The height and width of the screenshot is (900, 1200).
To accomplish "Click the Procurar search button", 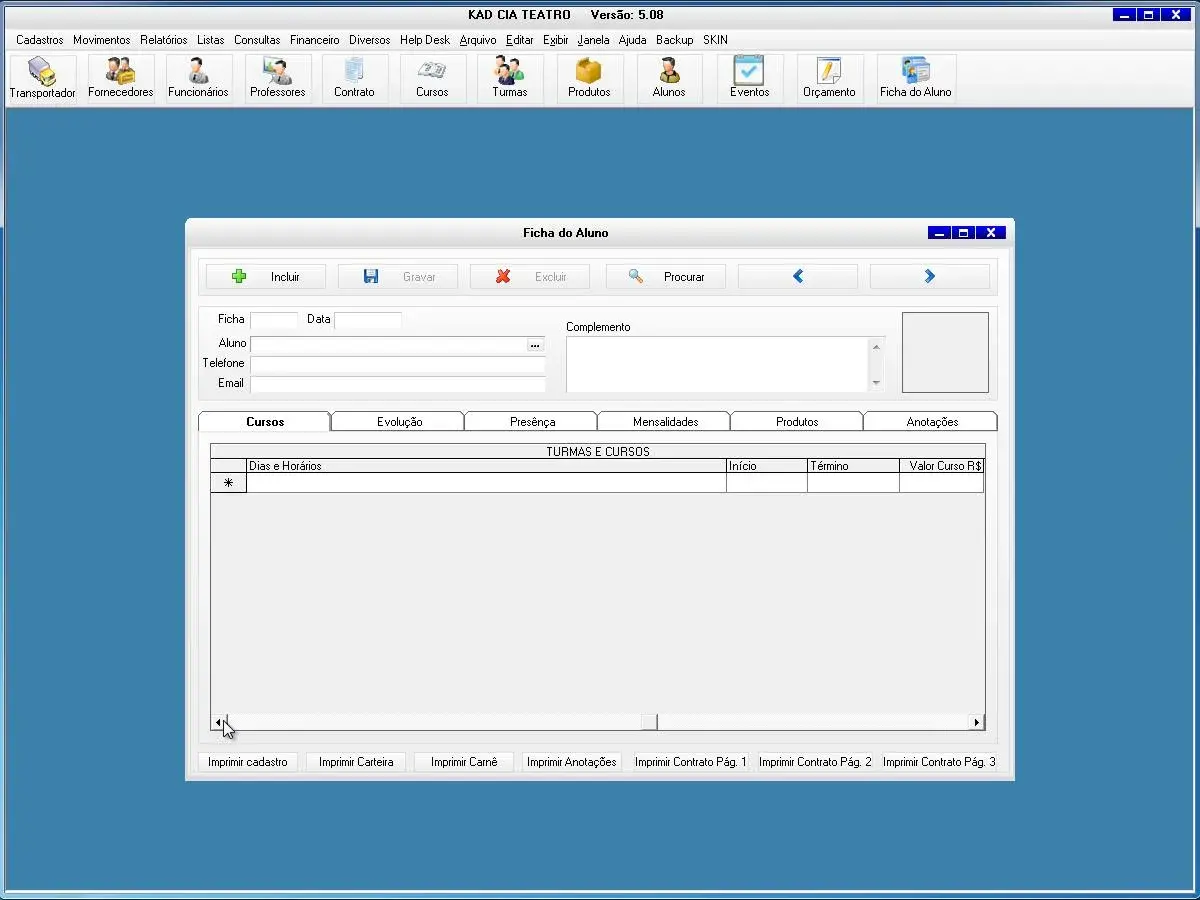I will 666,277.
